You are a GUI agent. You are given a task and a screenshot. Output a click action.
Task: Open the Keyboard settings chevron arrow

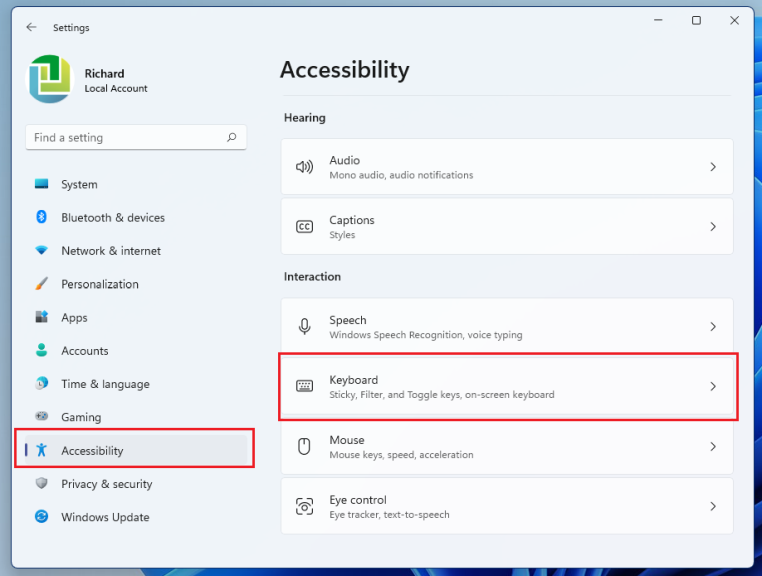713,386
